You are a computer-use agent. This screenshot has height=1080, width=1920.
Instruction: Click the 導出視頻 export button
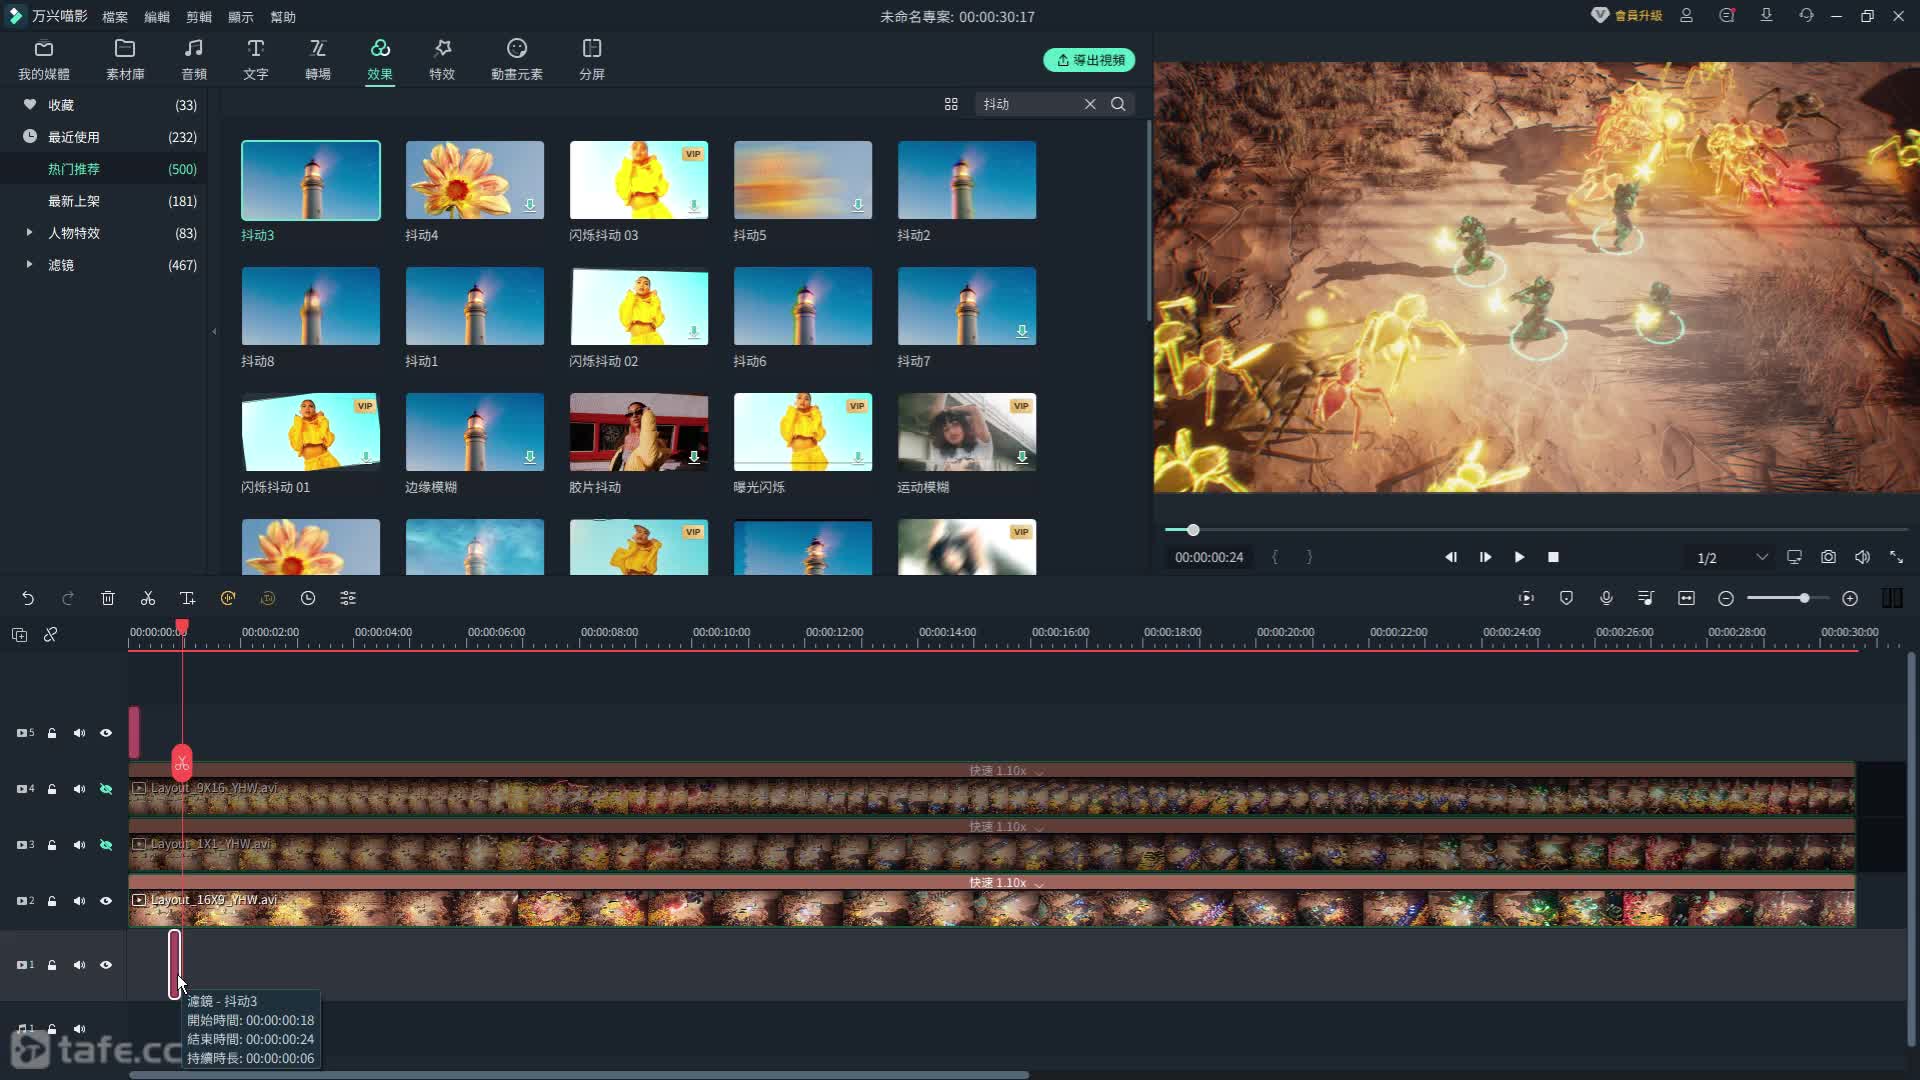(1089, 60)
